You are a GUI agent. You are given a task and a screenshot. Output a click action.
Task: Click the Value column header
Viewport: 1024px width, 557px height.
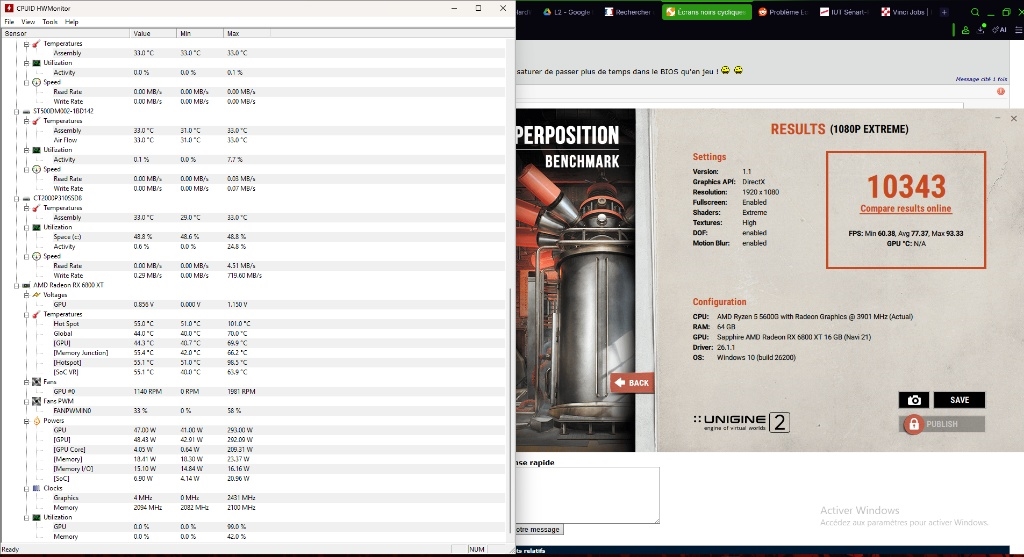(x=153, y=33)
